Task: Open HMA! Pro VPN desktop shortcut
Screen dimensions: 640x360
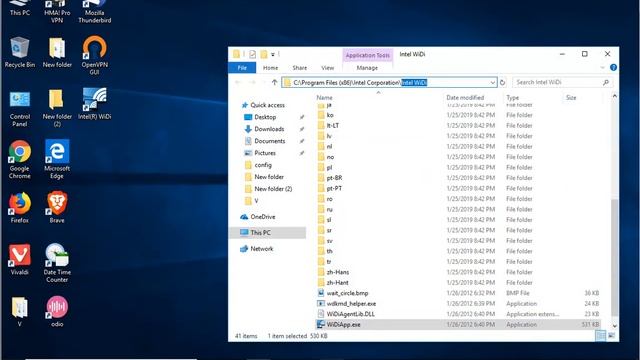Action: point(57,11)
